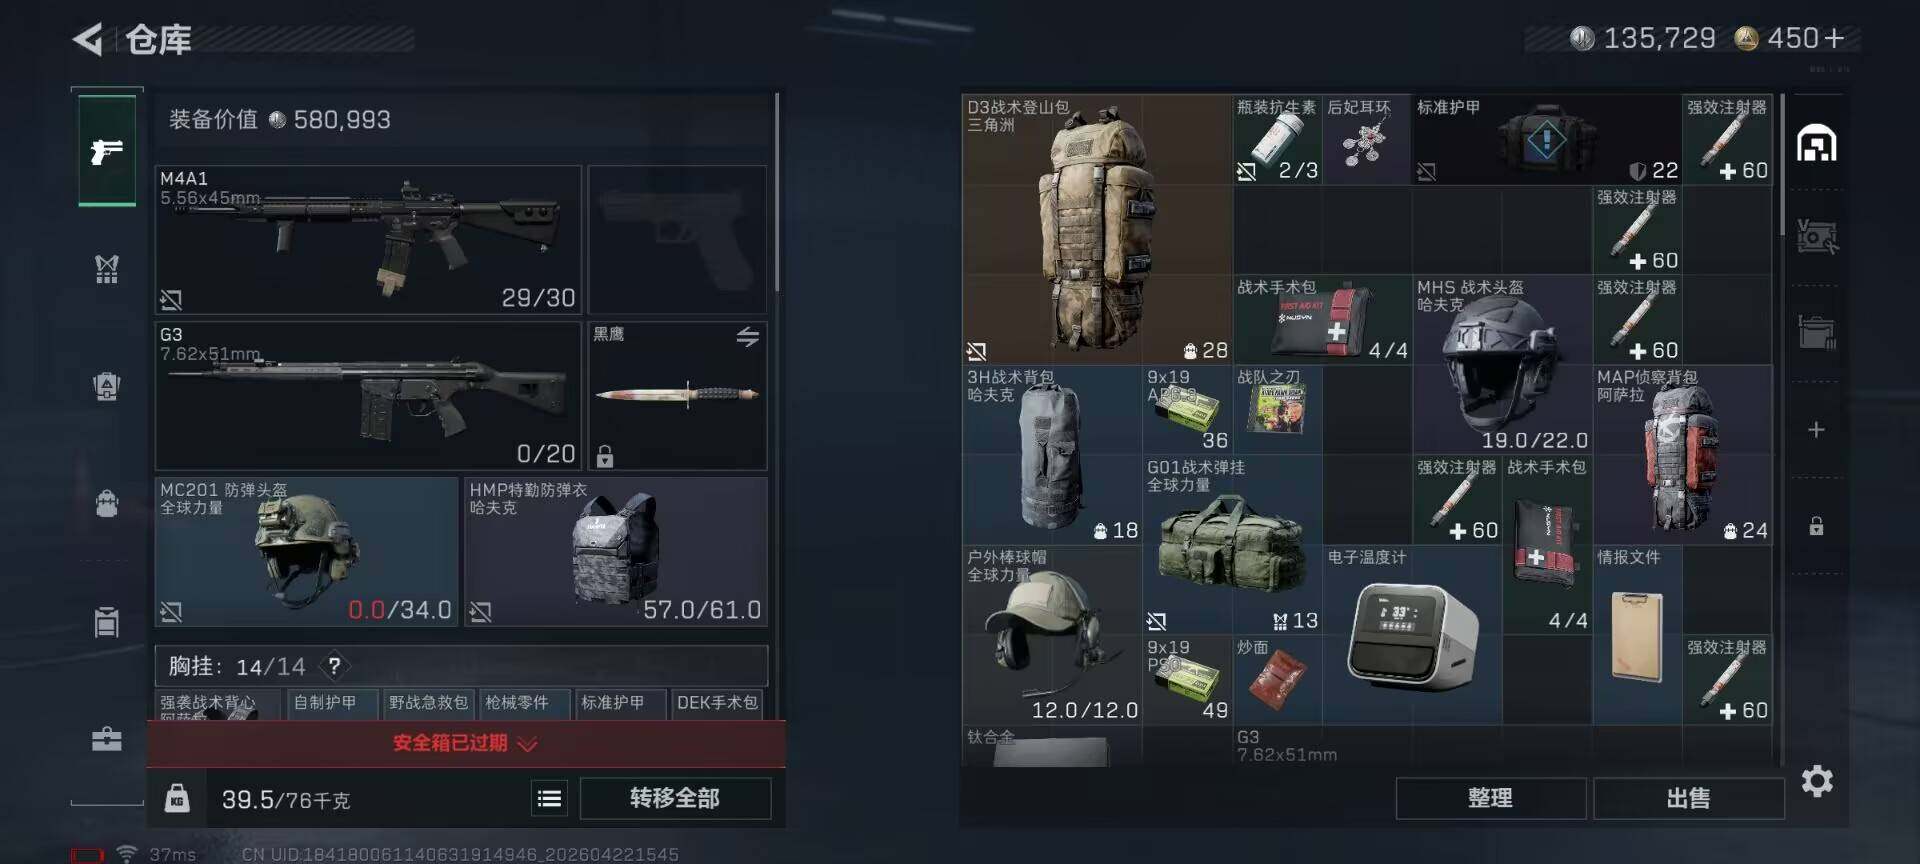Open the safe box briefcase sidebar icon
Viewport: 1920px width, 864px height.
click(107, 739)
